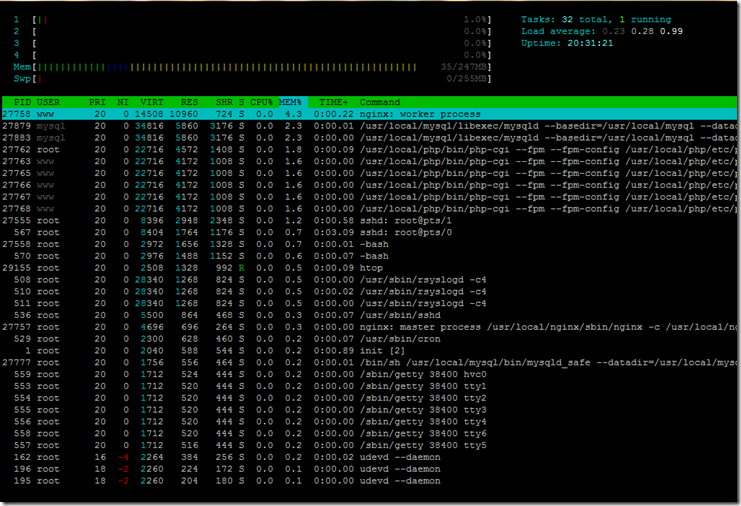Sort by the RES column header
The height and width of the screenshot is (506, 741).
pos(190,102)
